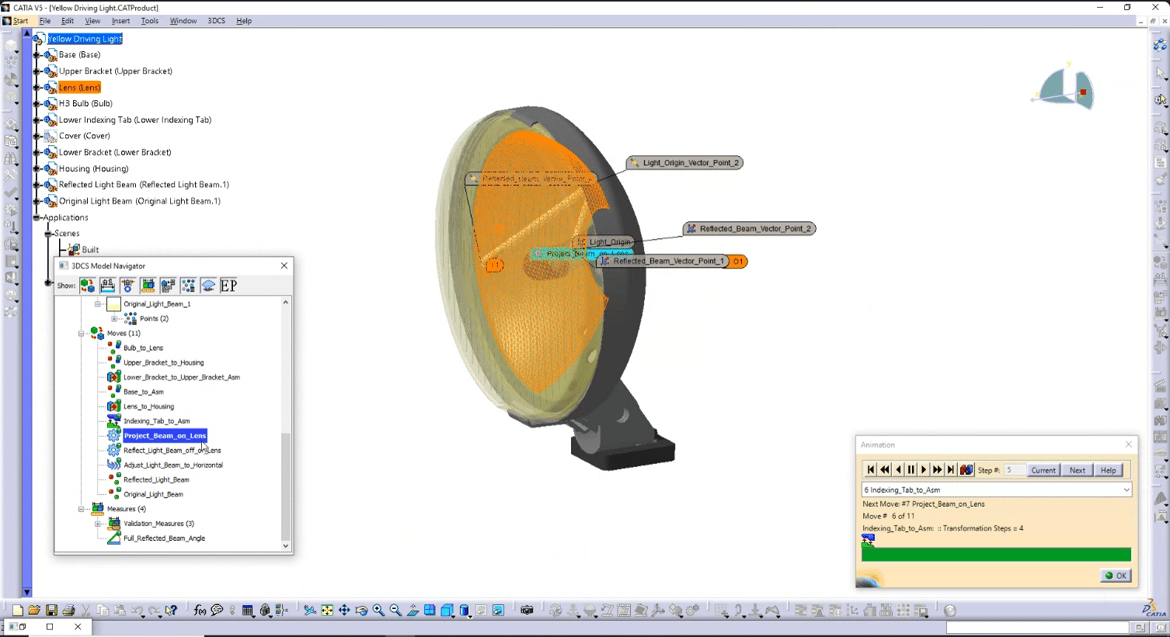Image resolution: width=1170 pixels, height=637 pixels.
Task: Click the AVI record icon in the Animation panel
Action: click(x=966, y=469)
